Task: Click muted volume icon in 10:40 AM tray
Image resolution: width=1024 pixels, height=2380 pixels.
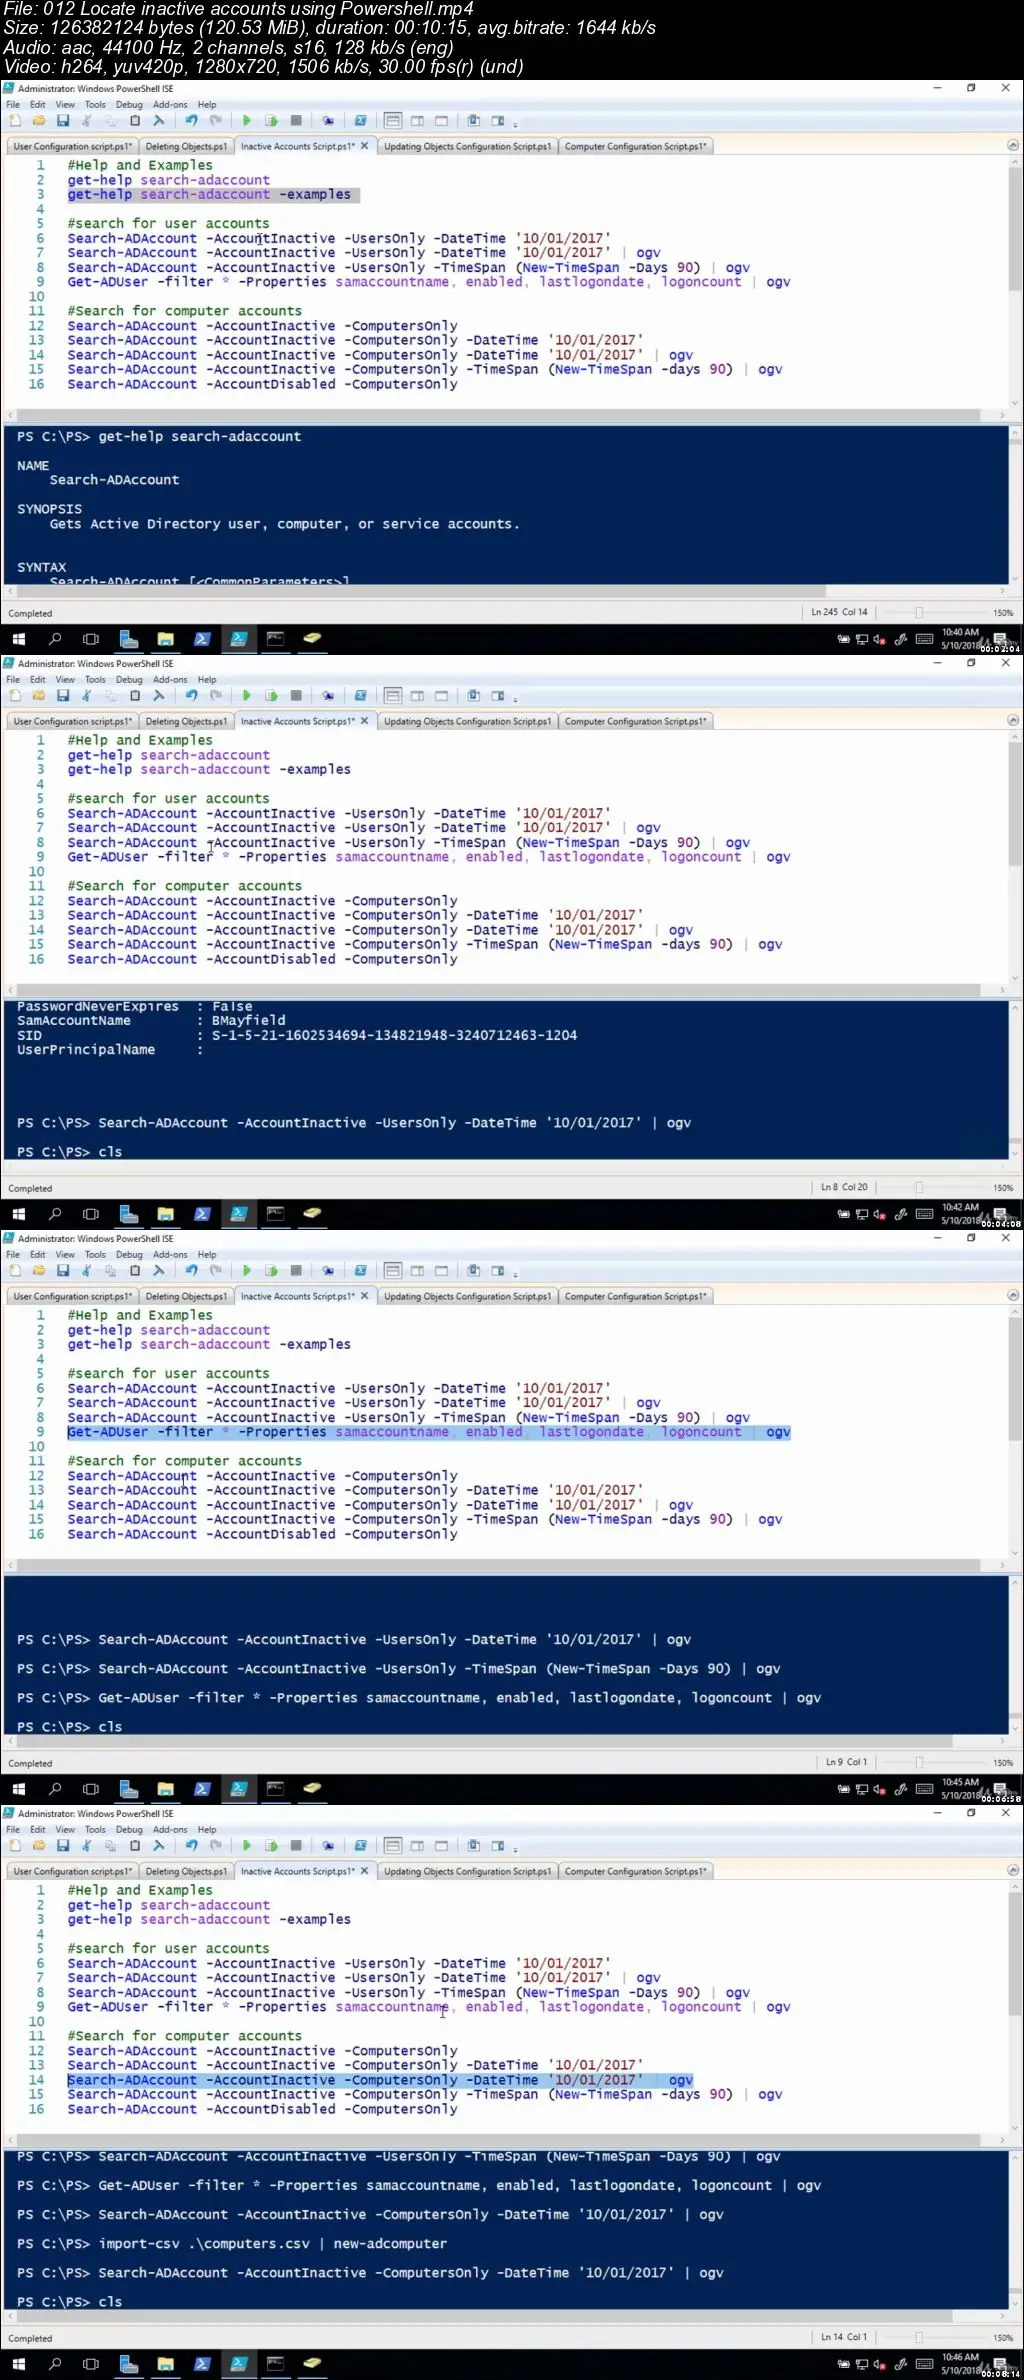Action: click(x=879, y=640)
